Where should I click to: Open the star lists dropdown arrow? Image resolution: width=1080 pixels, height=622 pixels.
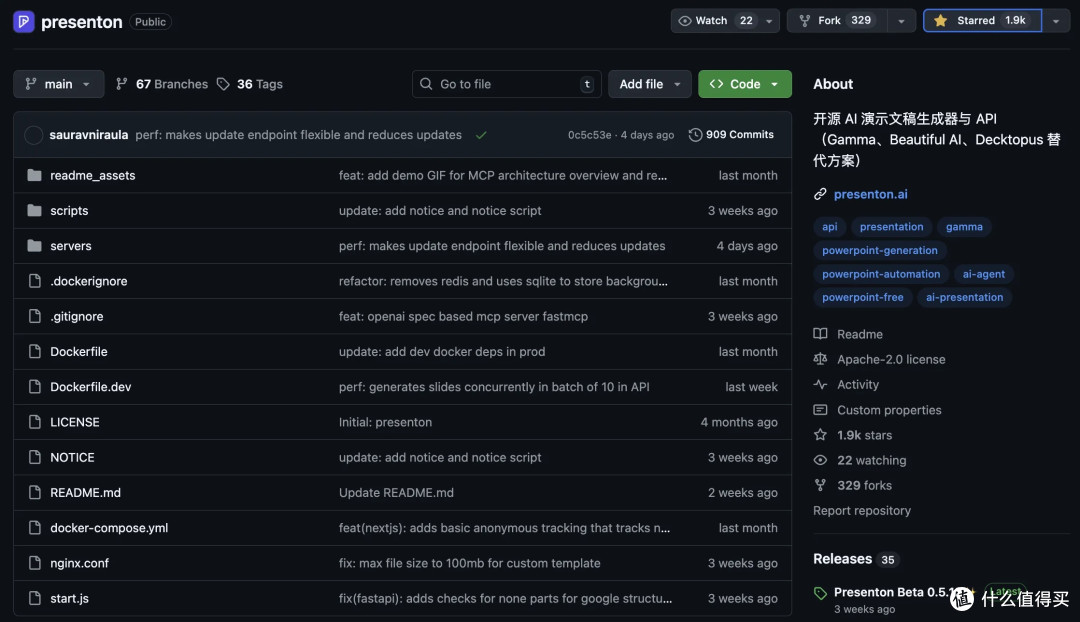(1056, 21)
